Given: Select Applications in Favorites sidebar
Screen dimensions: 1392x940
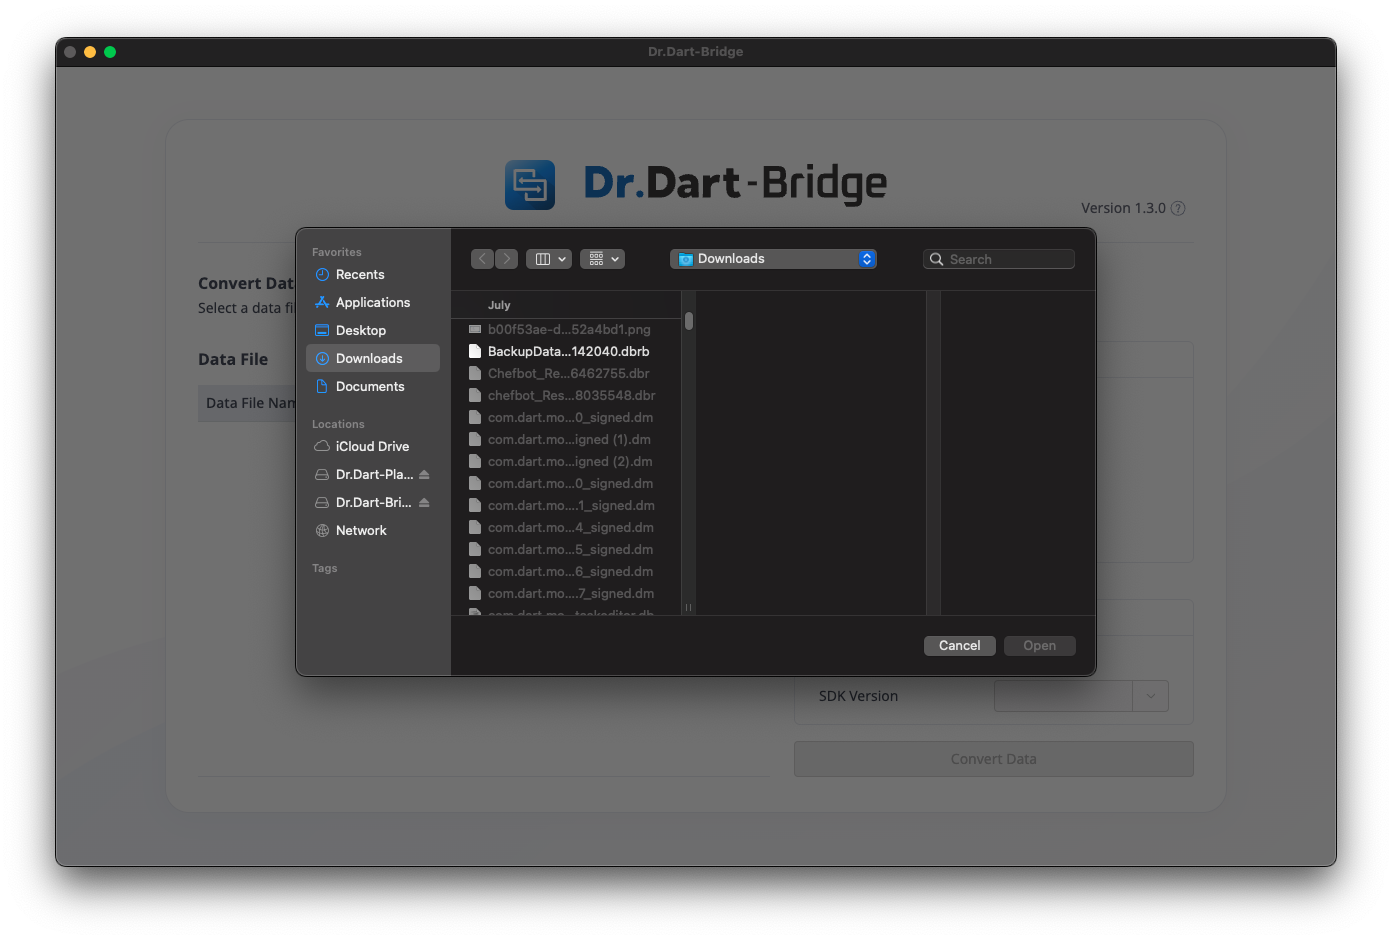Looking at the screenshot, I should [x=372, y=303].
